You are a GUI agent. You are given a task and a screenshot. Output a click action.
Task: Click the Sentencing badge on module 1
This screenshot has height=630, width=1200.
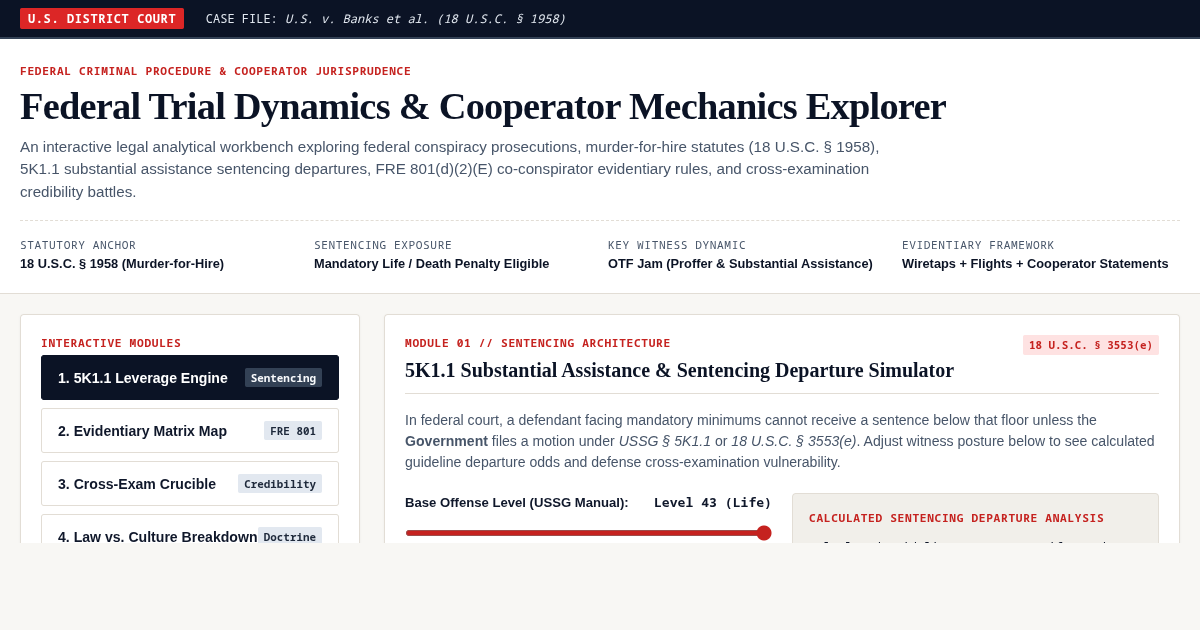pyautogui.click(x=283, y=378)
